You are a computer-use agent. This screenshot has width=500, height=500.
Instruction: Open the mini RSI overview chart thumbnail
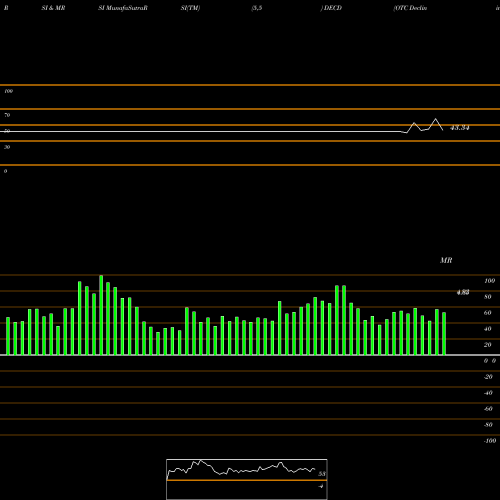pos(247,479)
